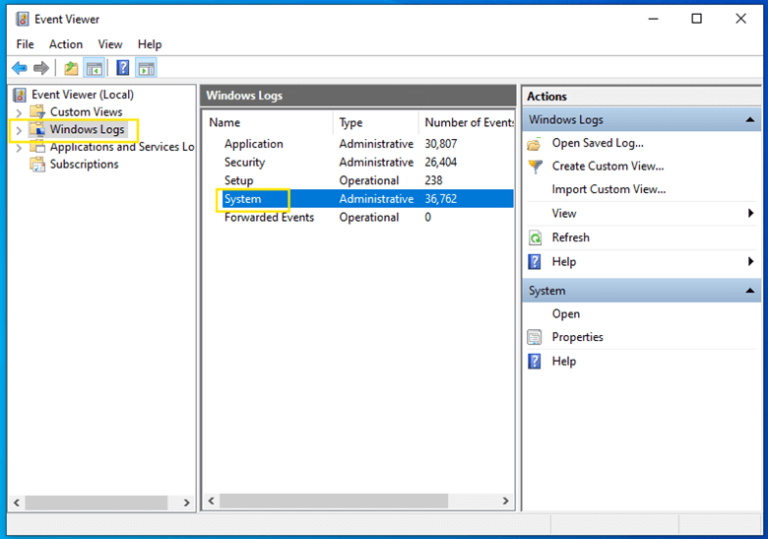Screen dimensions: 768x539
Task: Click right arrow of console tree scrollbar
Action: (x=186, y=502)
